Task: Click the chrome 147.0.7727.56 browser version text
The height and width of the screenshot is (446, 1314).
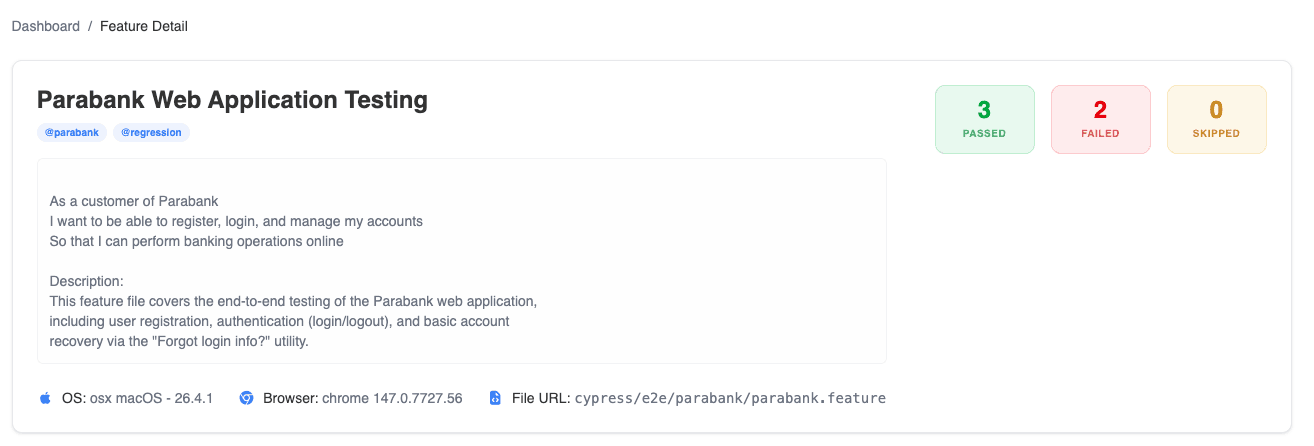Action: point(392,398)
